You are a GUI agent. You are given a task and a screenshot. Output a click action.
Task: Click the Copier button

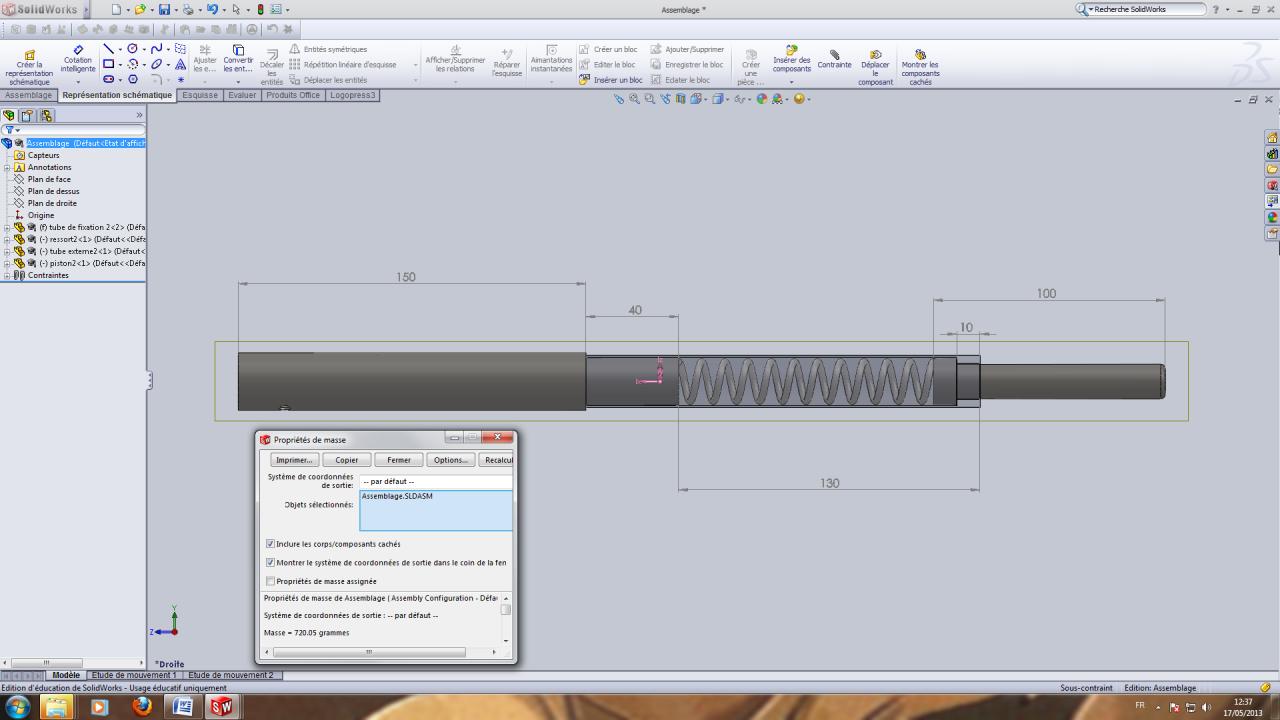(x=347, y=460)
